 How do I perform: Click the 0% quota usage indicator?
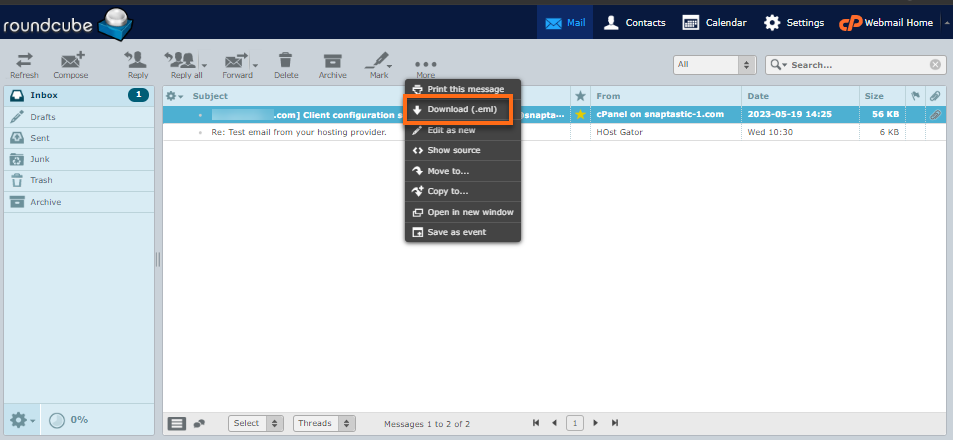(68, 420)
